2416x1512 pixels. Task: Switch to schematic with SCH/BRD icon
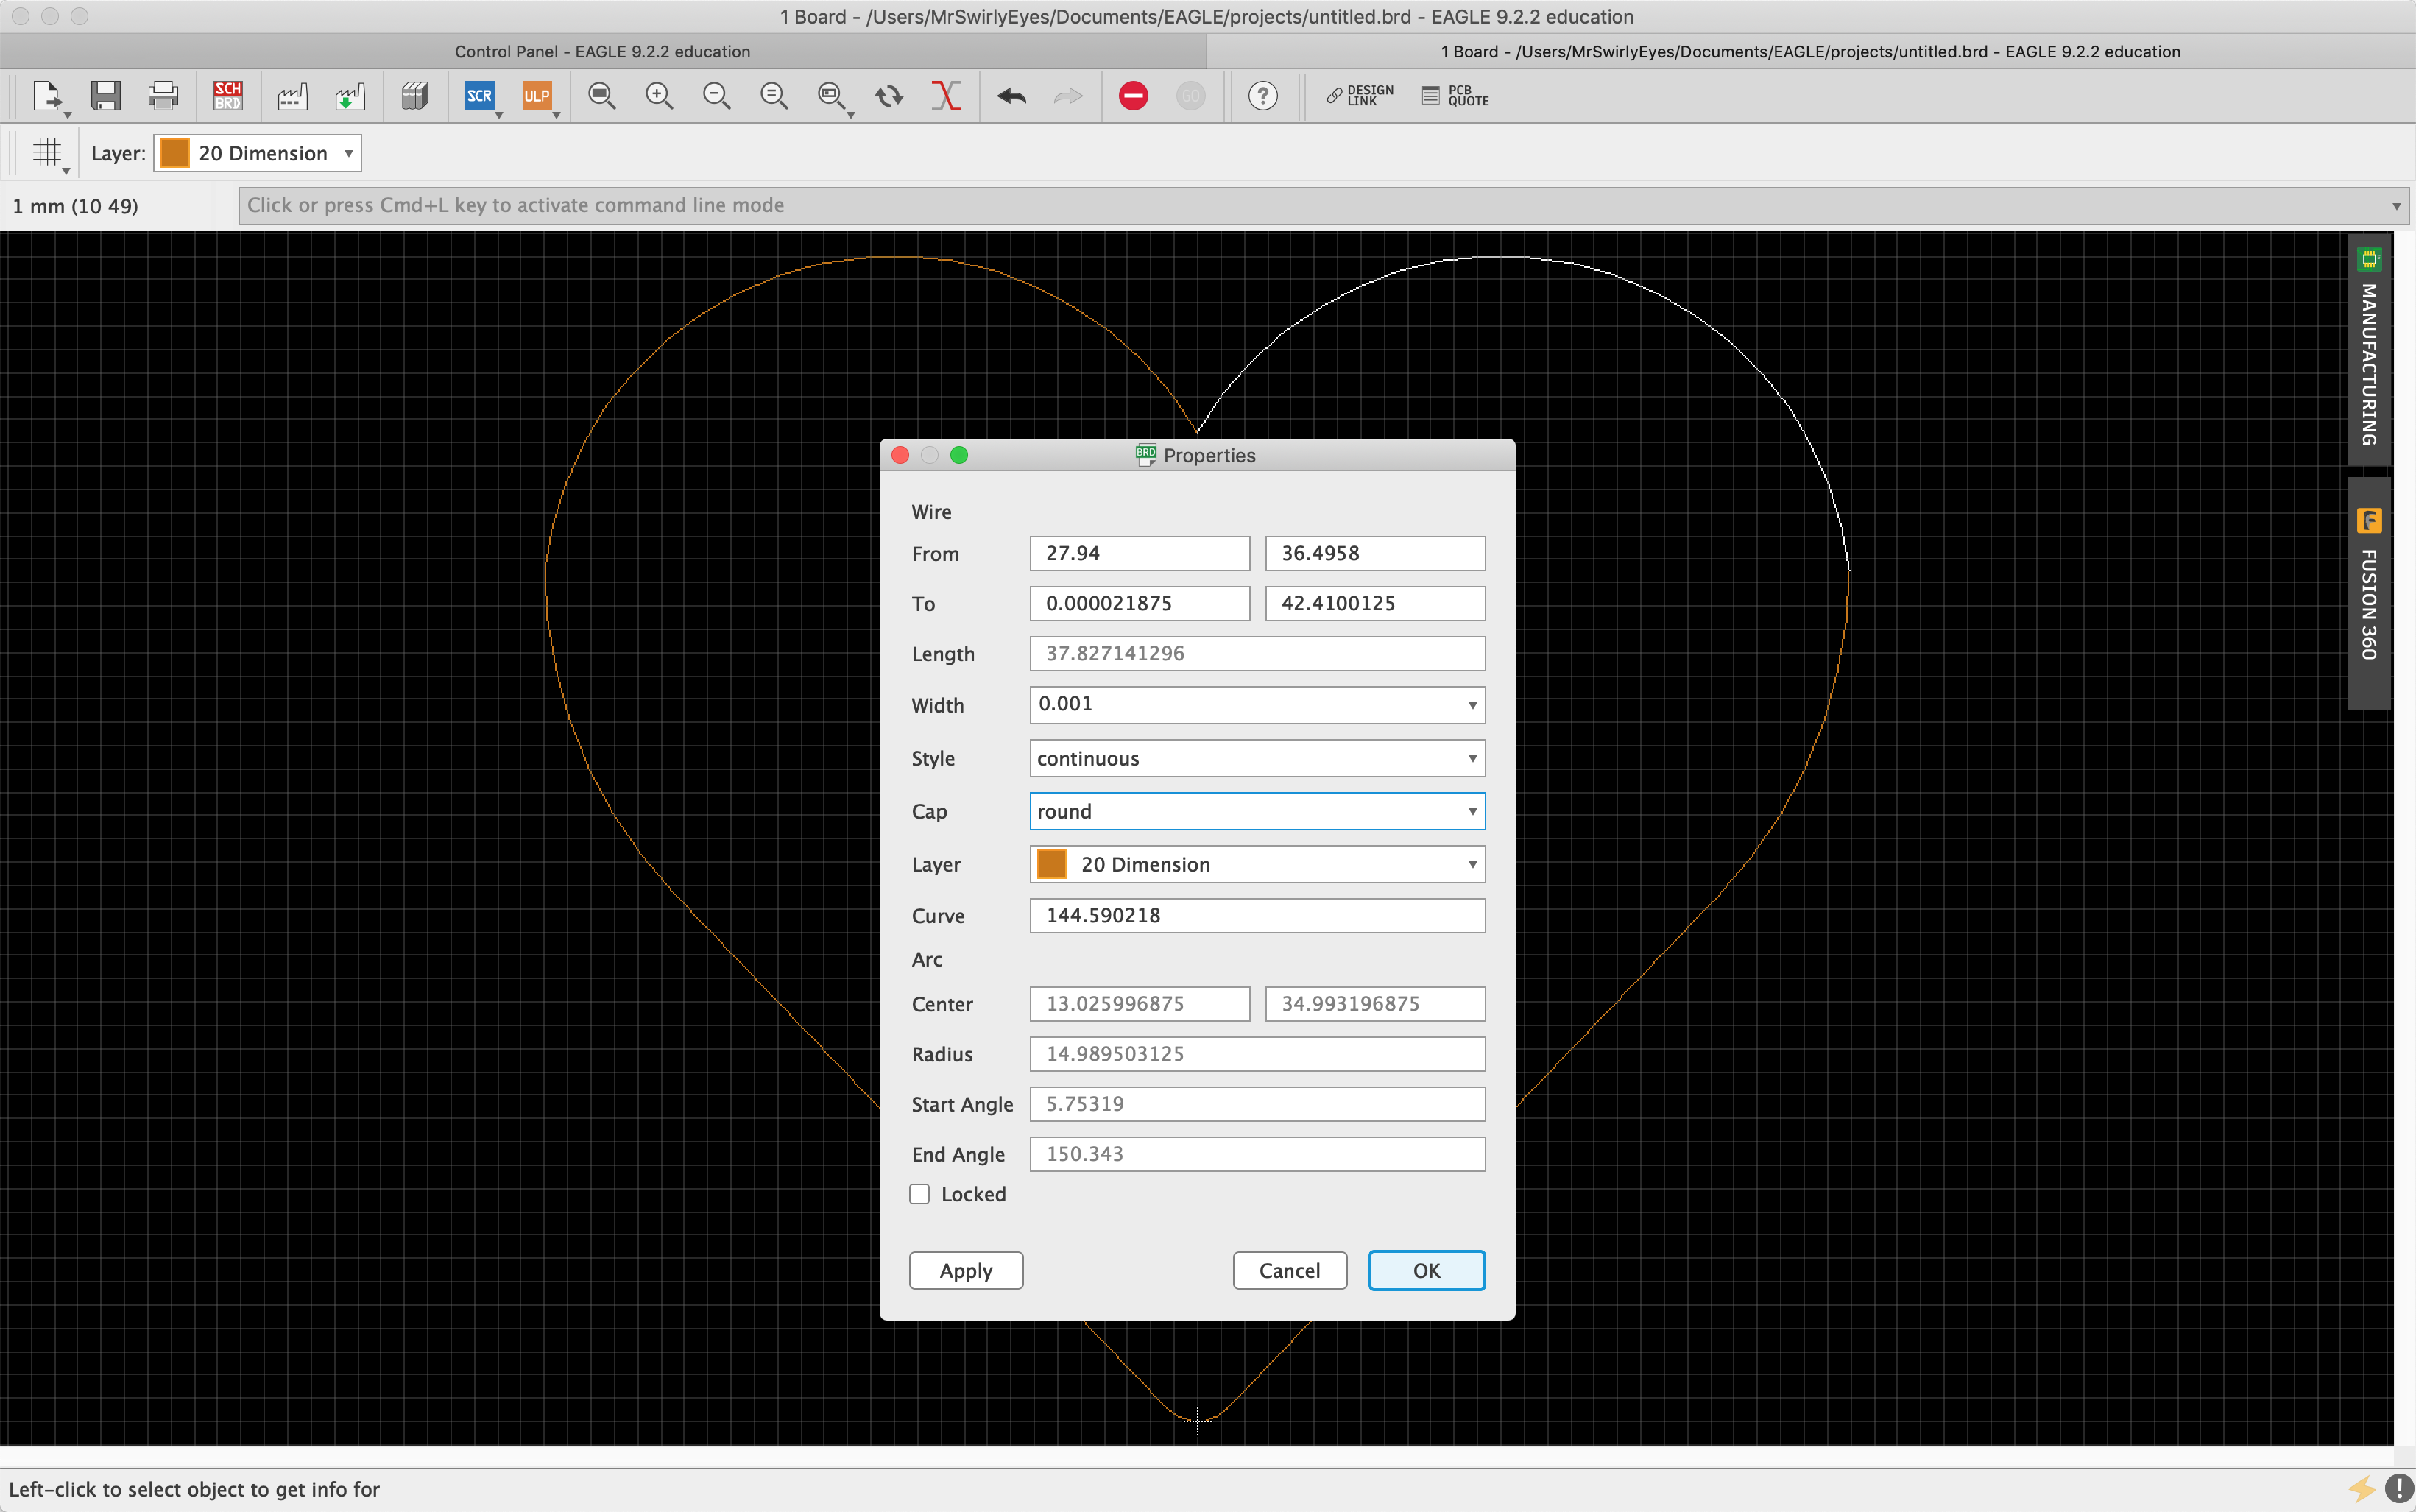228,96
